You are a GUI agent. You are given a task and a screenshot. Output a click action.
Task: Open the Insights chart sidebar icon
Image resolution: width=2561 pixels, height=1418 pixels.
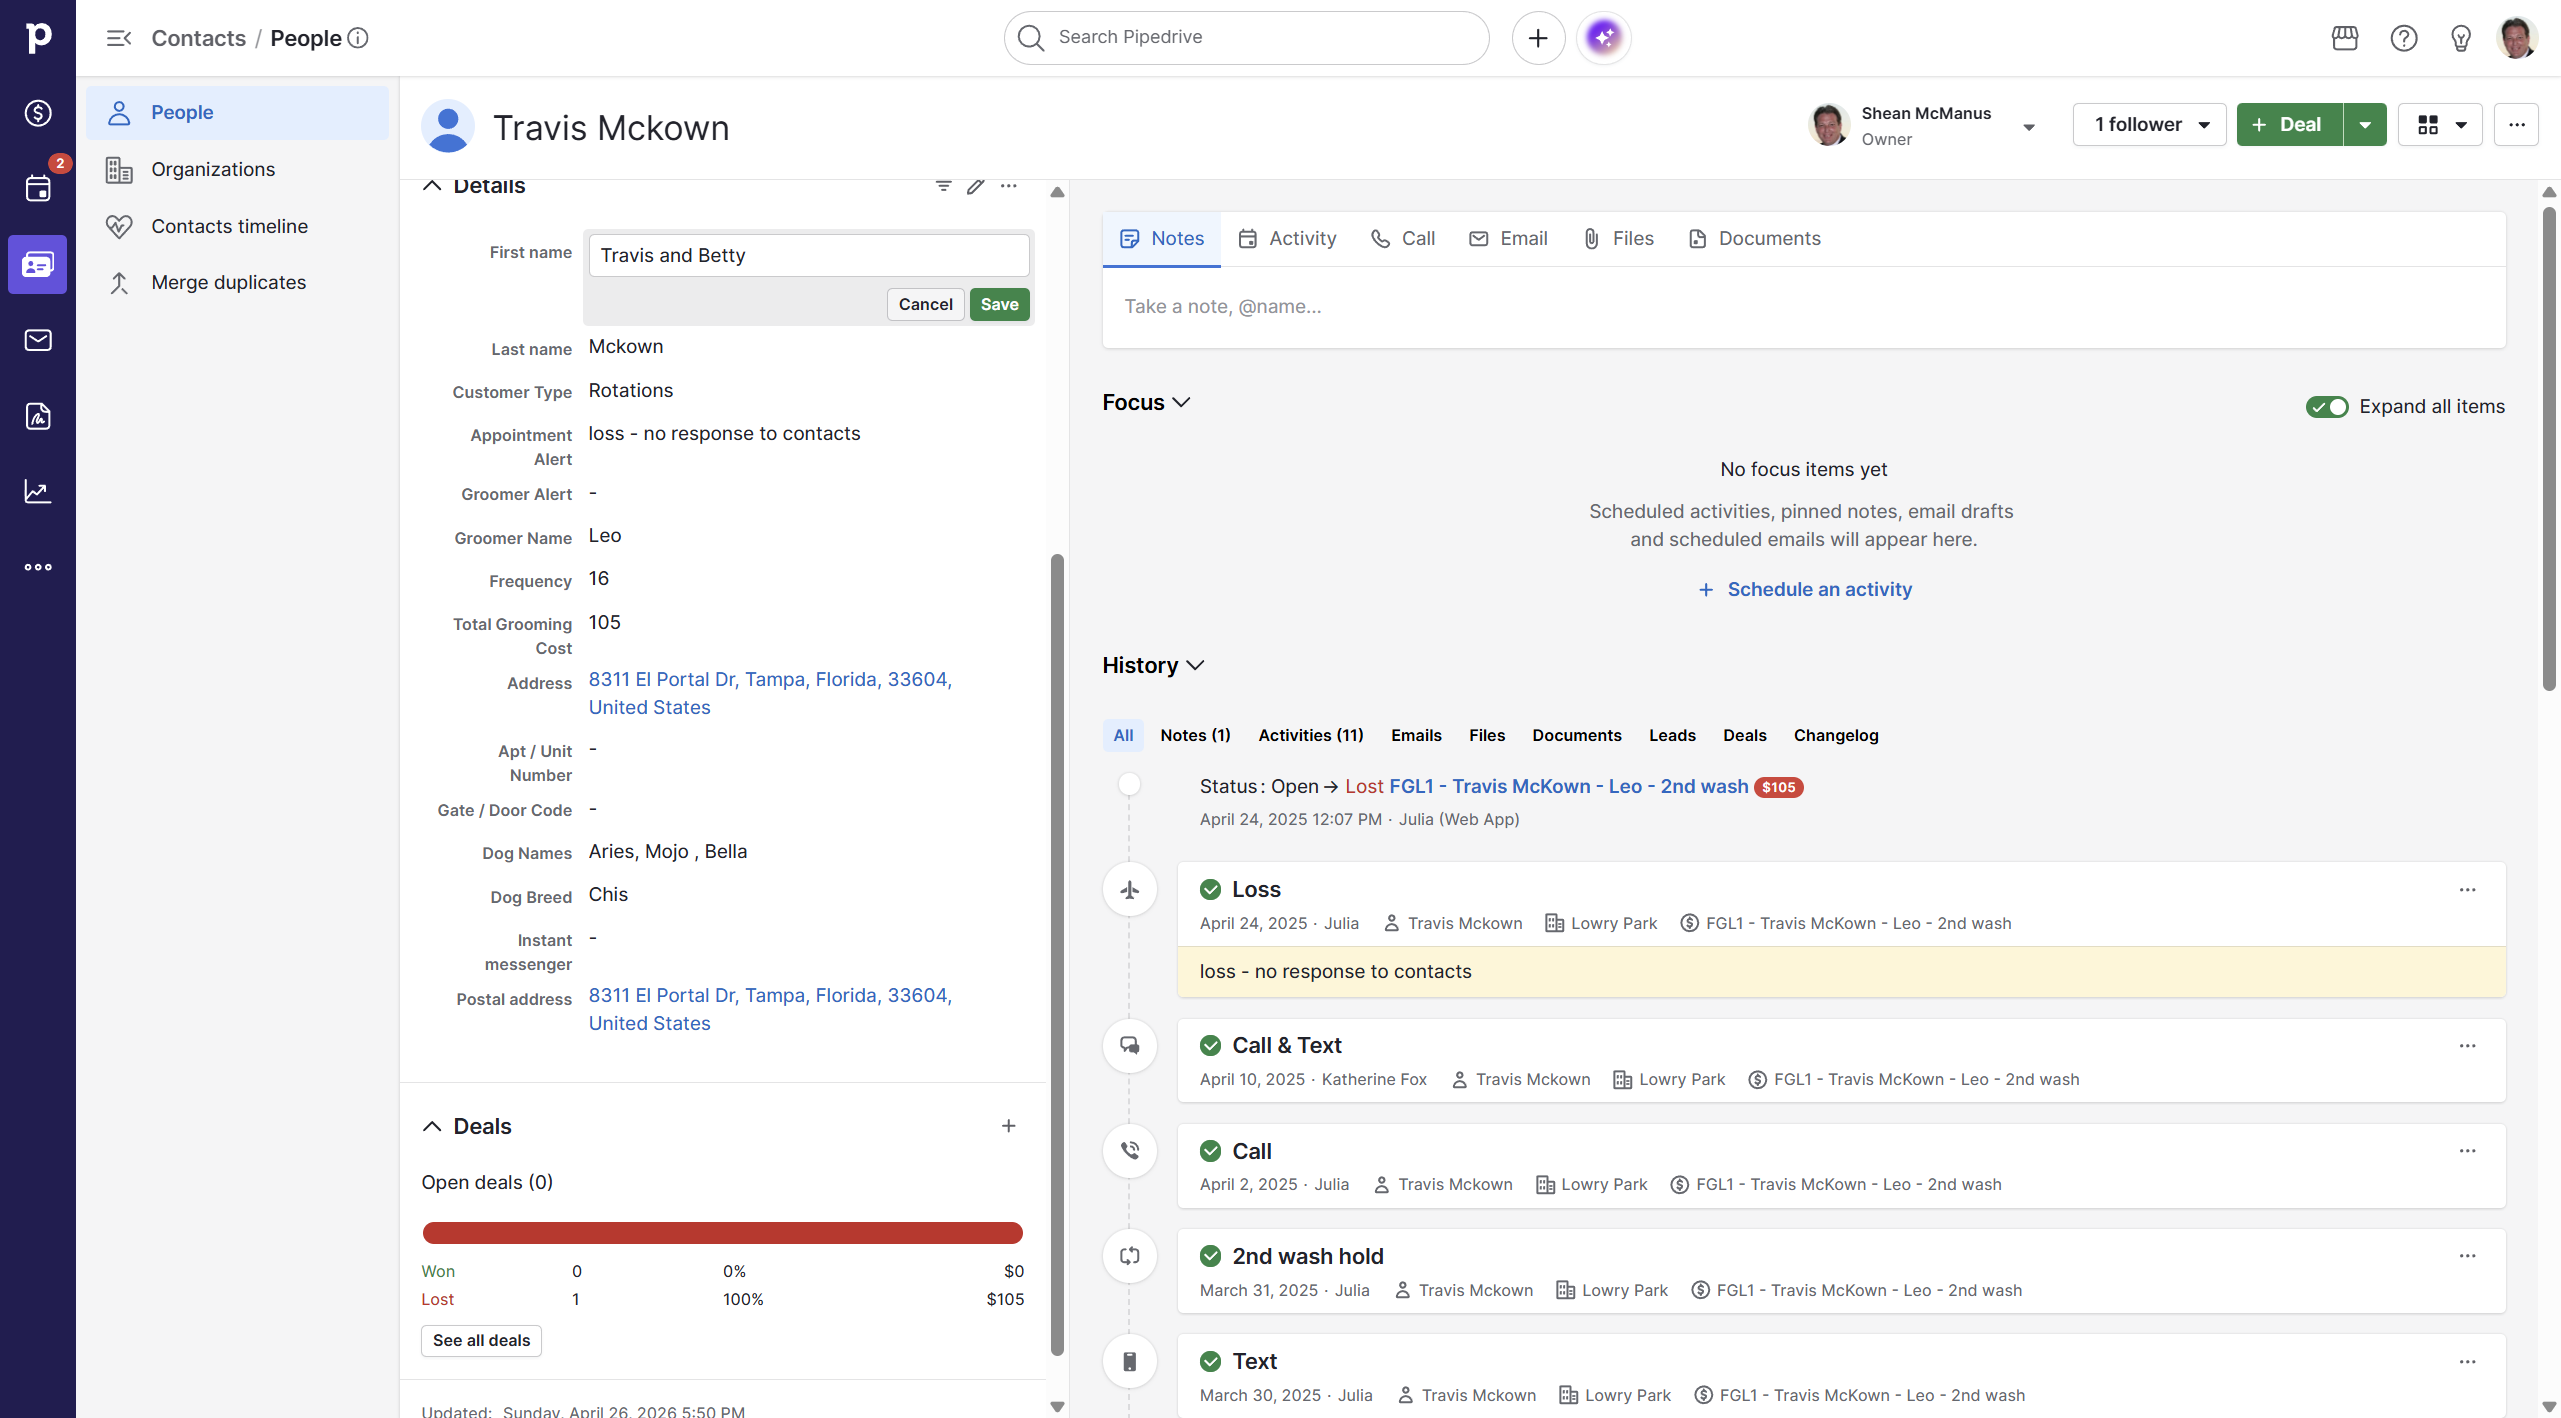(38, 491)
